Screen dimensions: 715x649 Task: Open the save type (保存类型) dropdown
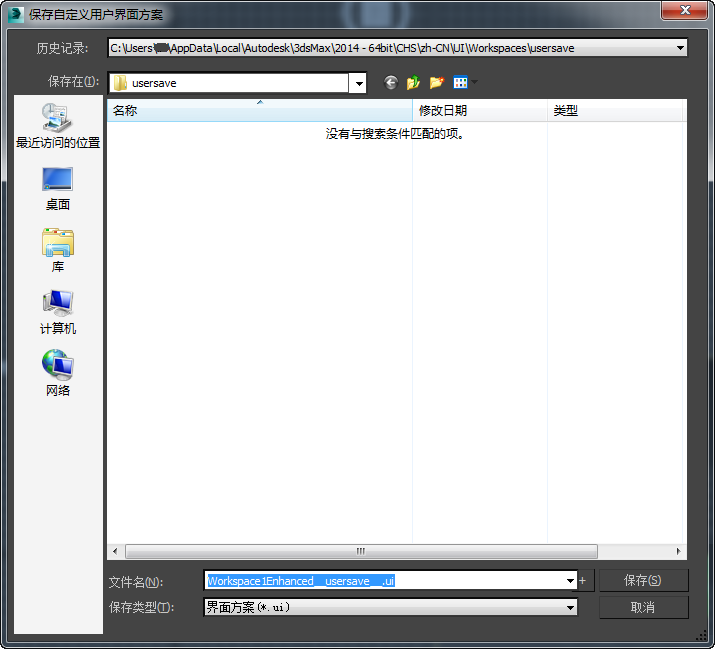(391, 607)
